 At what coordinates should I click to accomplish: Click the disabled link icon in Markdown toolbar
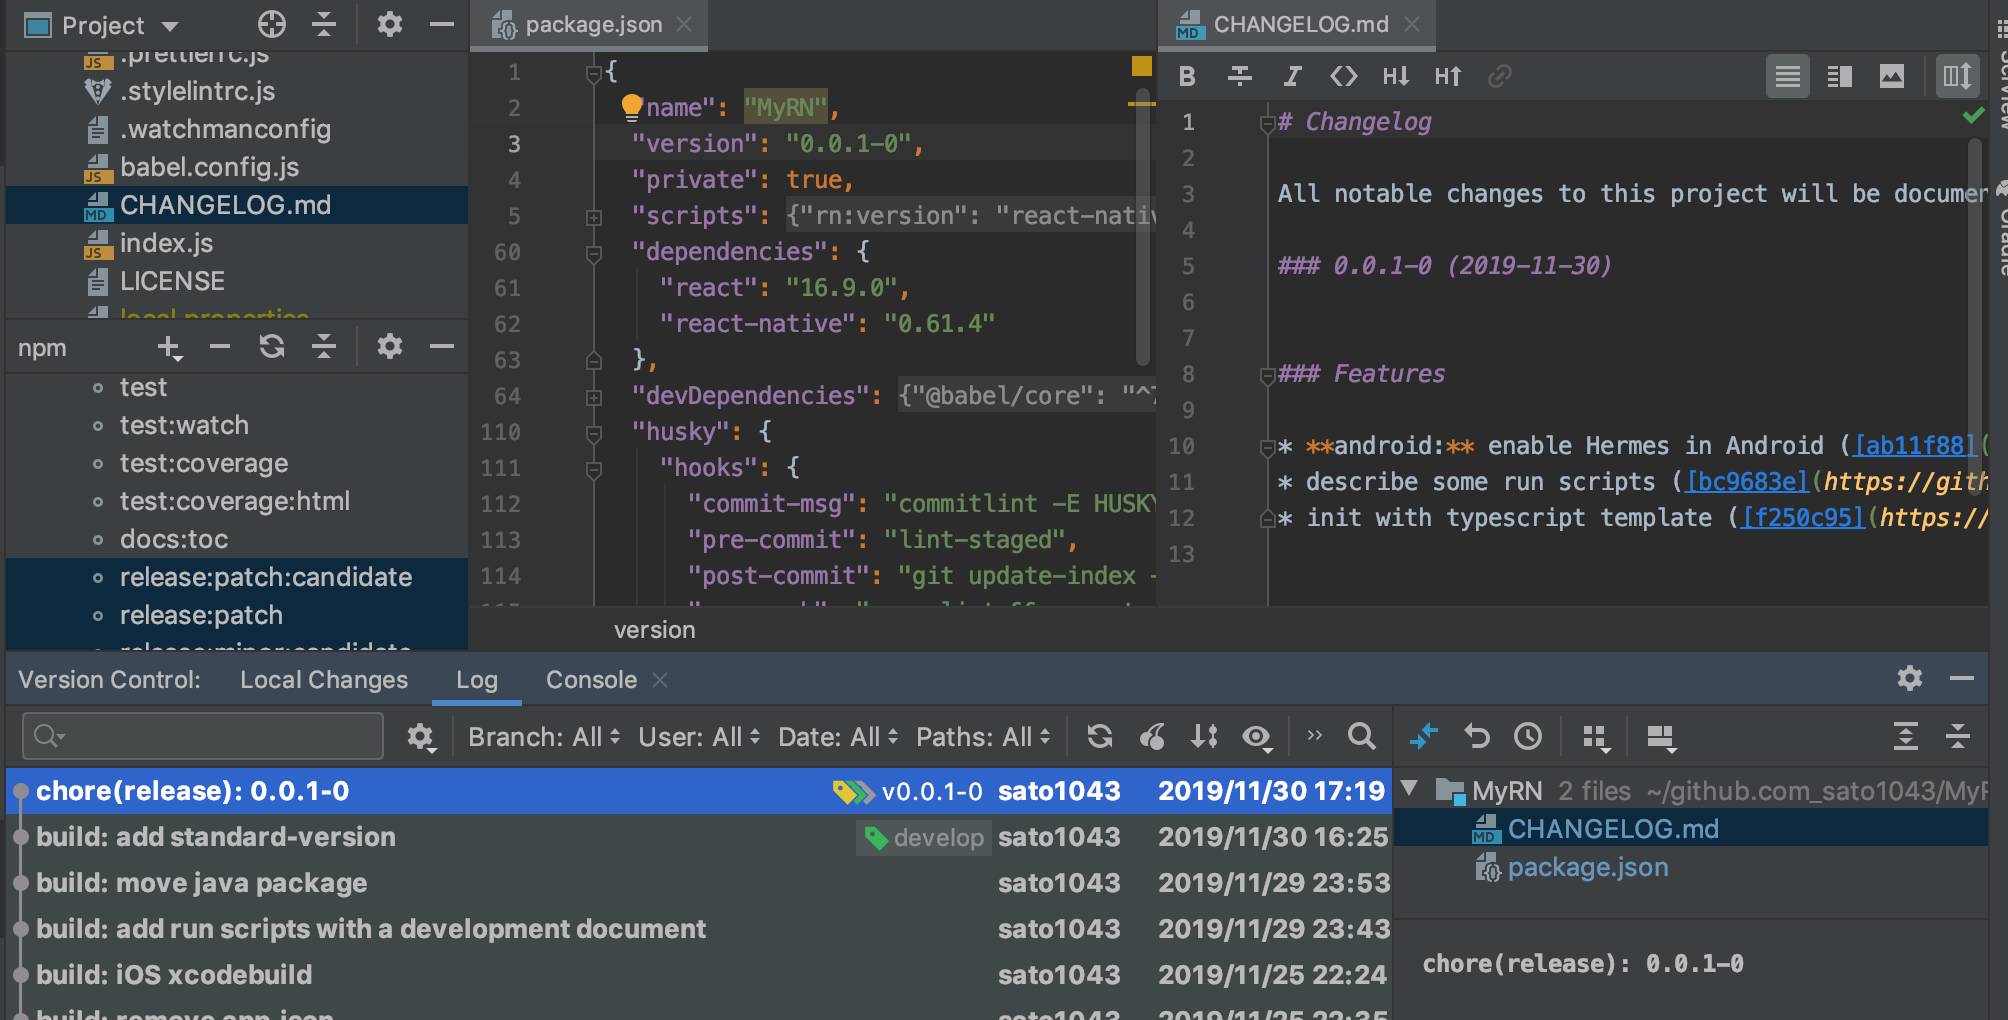point(1499,76)
